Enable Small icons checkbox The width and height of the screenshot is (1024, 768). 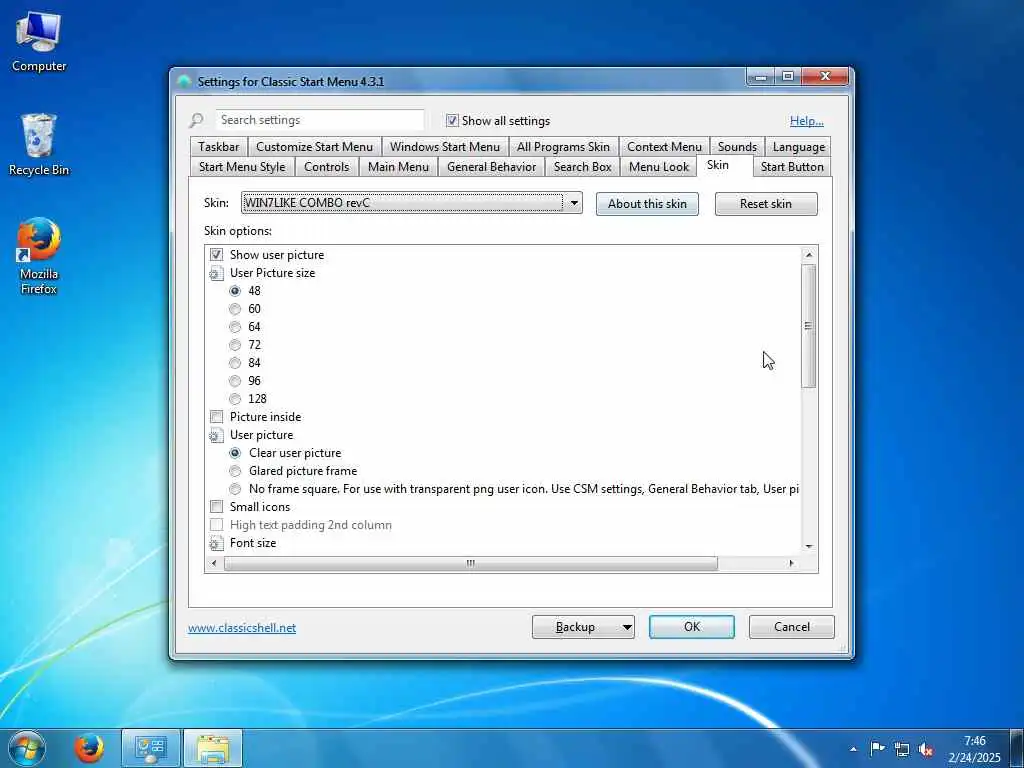(216, 507)
